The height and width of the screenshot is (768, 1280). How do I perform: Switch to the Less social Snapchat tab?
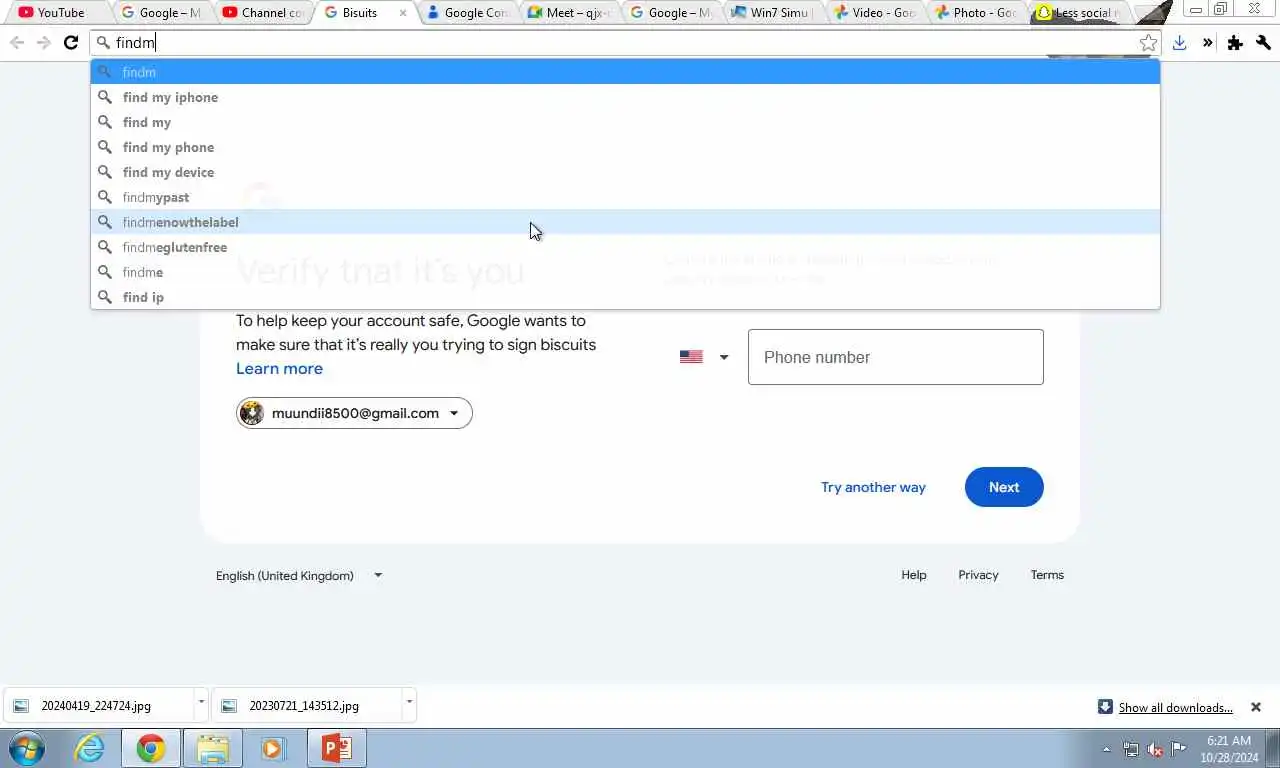pyautogui.click(x=1079, y=13)
